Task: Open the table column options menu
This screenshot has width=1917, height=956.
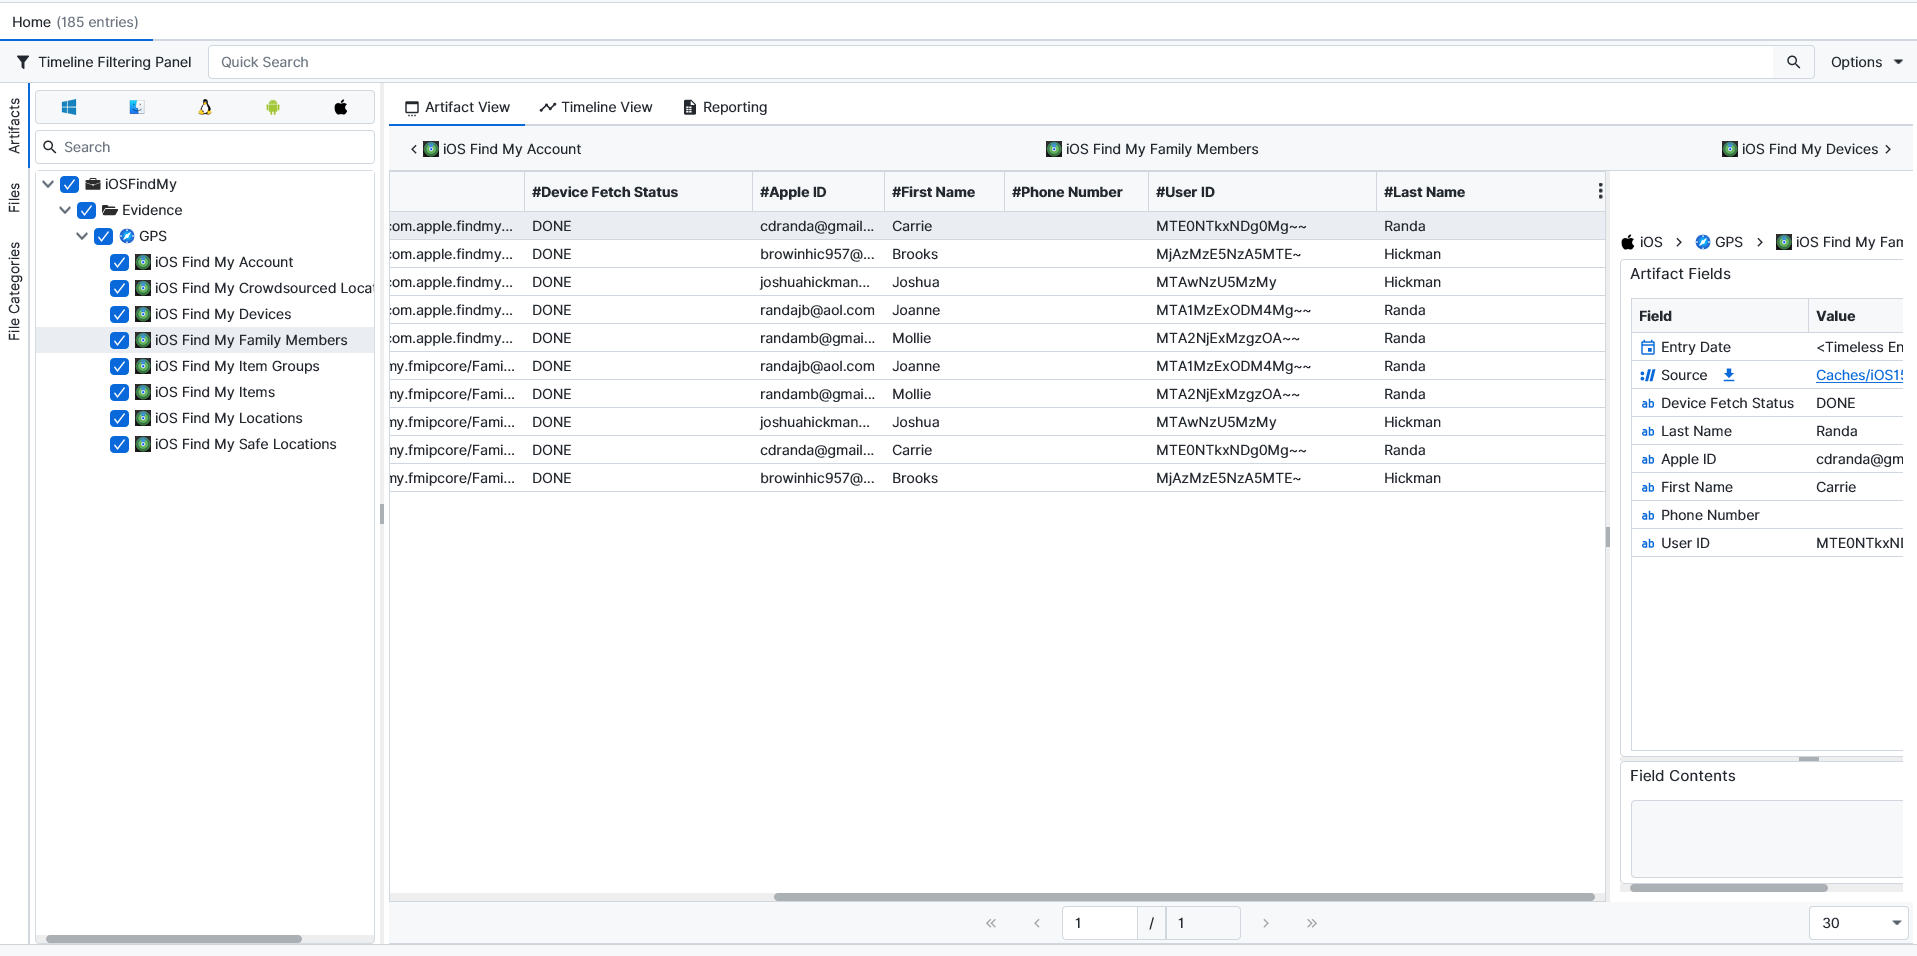Action: (x=1600, y=191)
